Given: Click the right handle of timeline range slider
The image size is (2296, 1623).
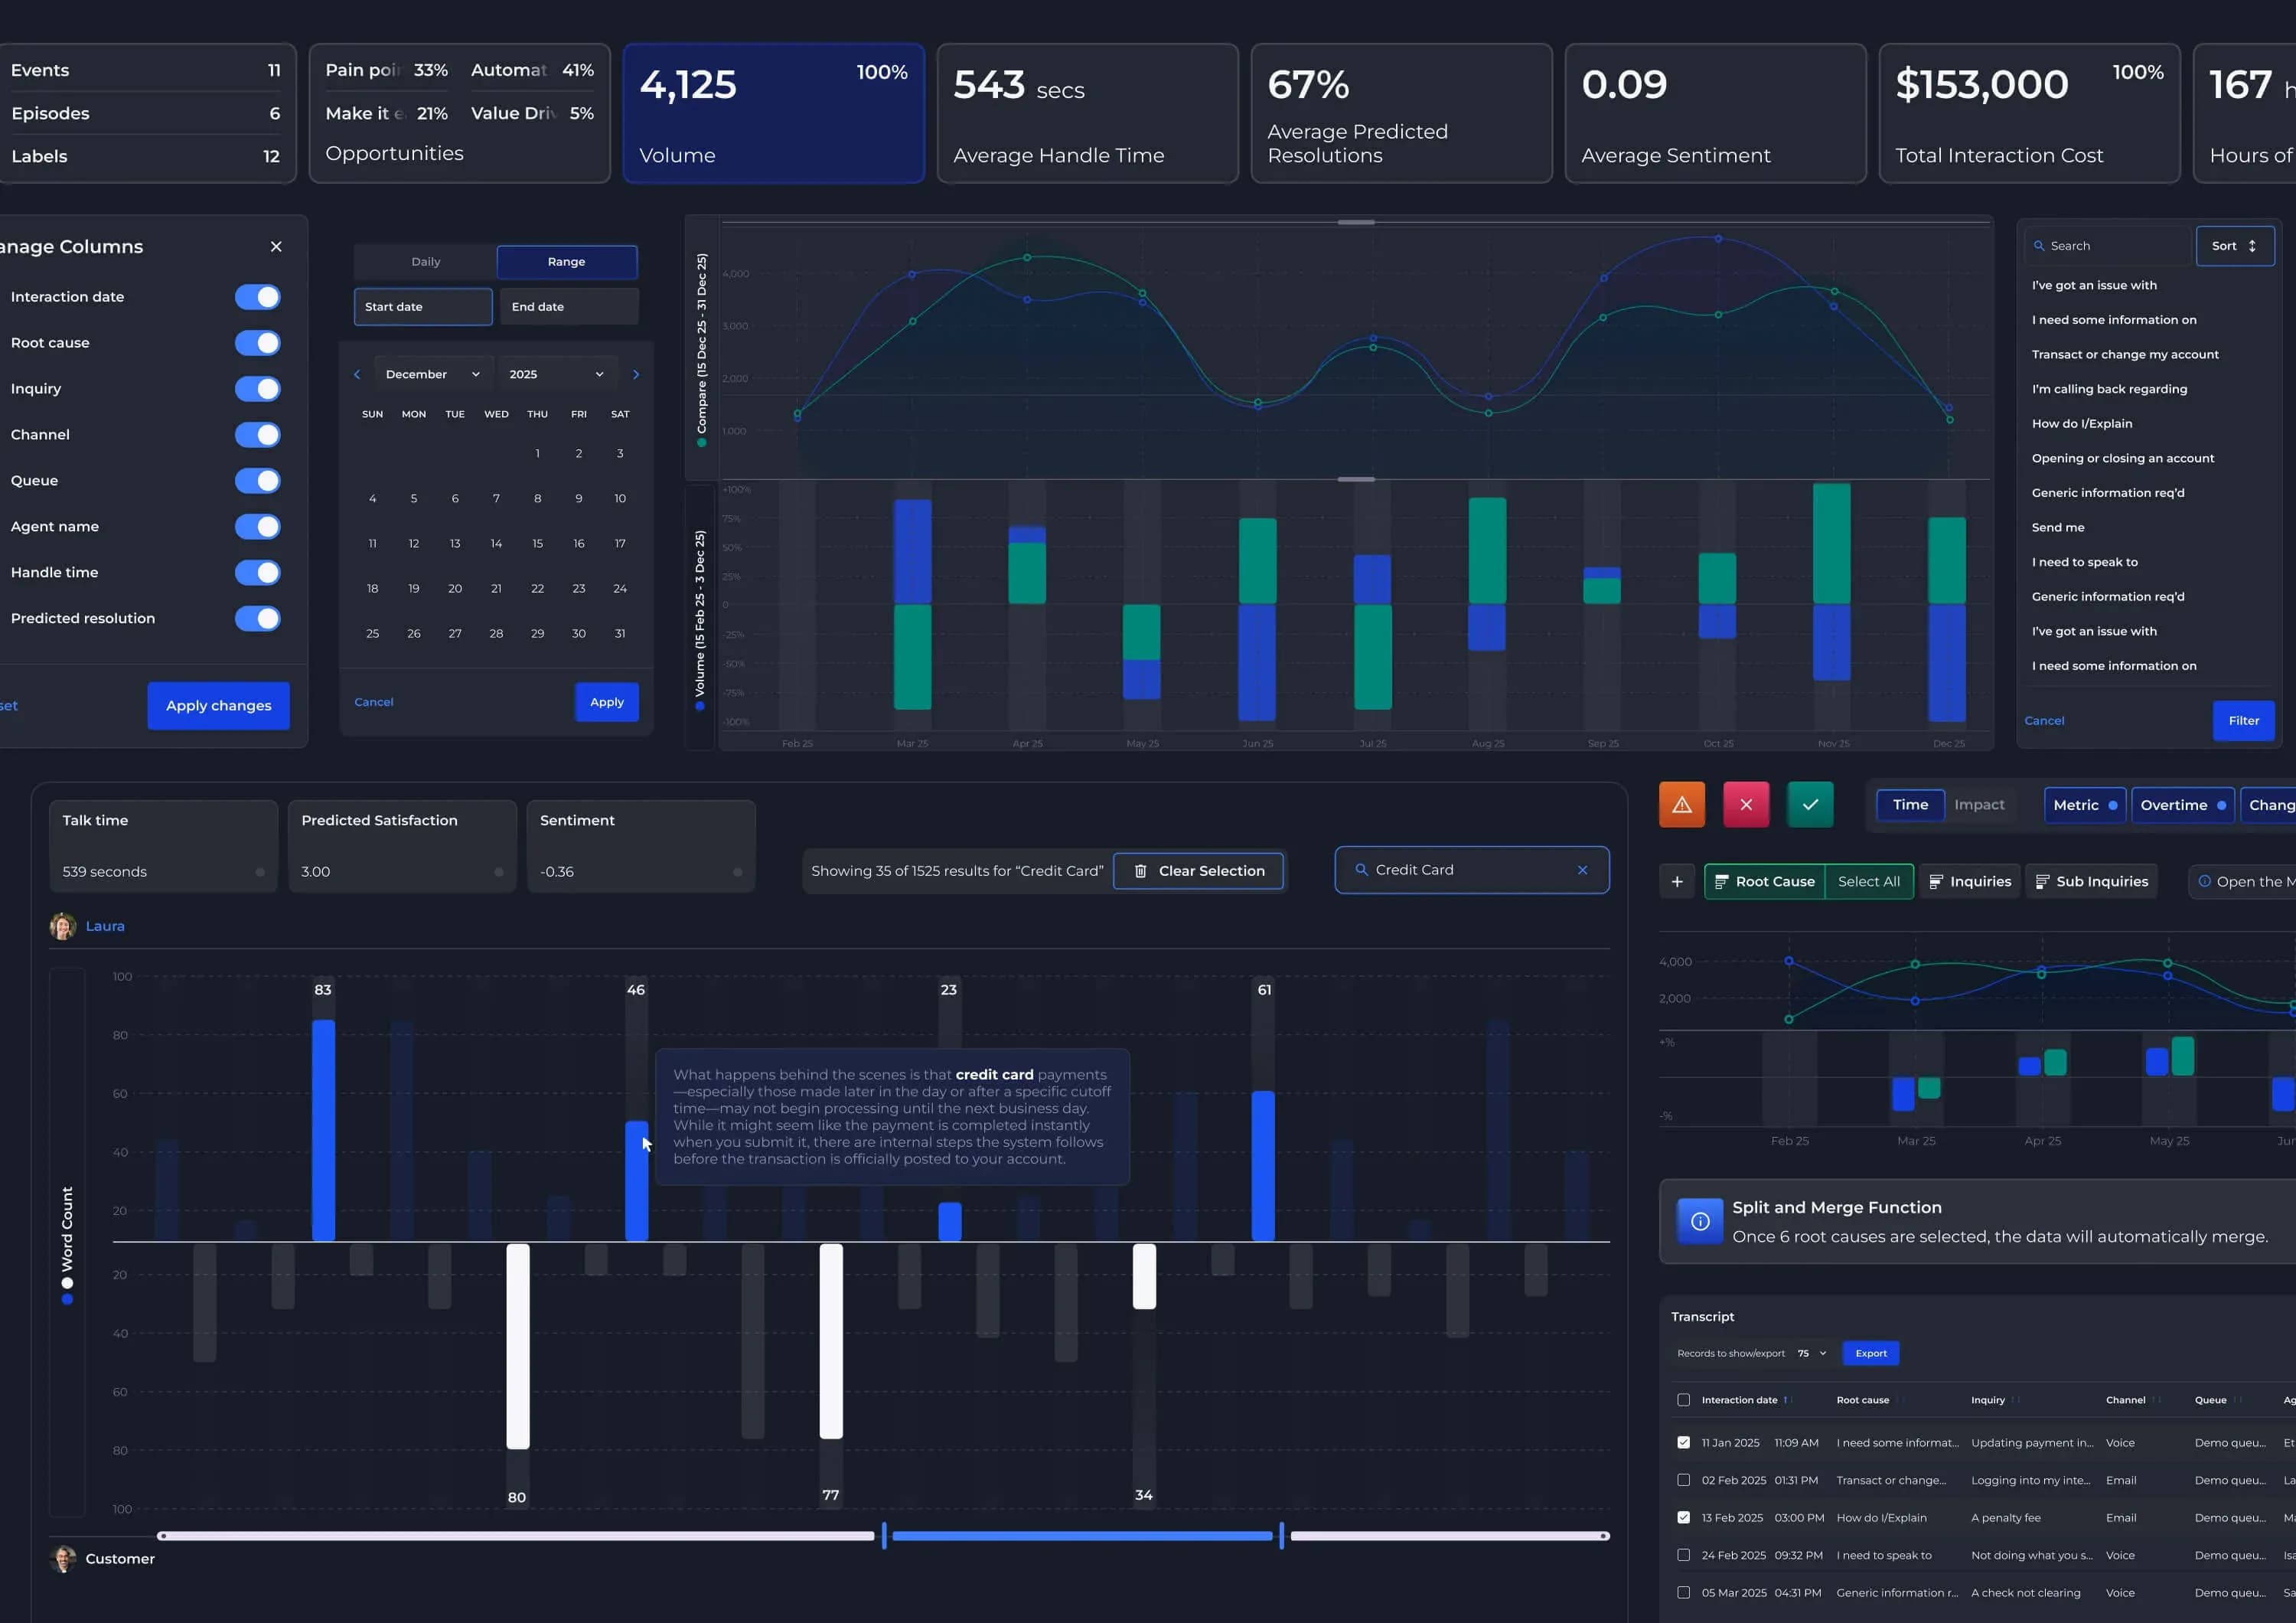Looking at the screenshot, I should tap(1281, 1536).
